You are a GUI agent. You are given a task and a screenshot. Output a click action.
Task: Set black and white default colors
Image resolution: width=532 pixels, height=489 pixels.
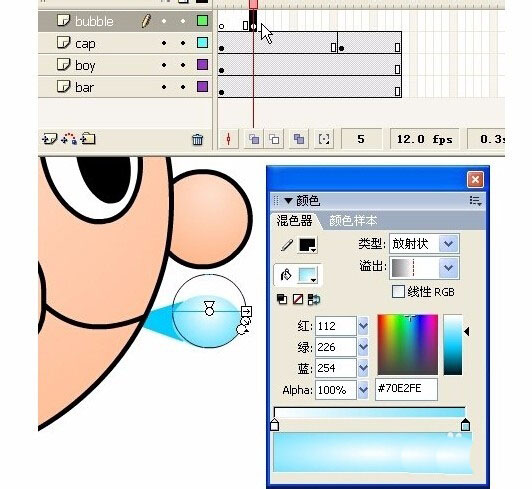coord(282,299)
